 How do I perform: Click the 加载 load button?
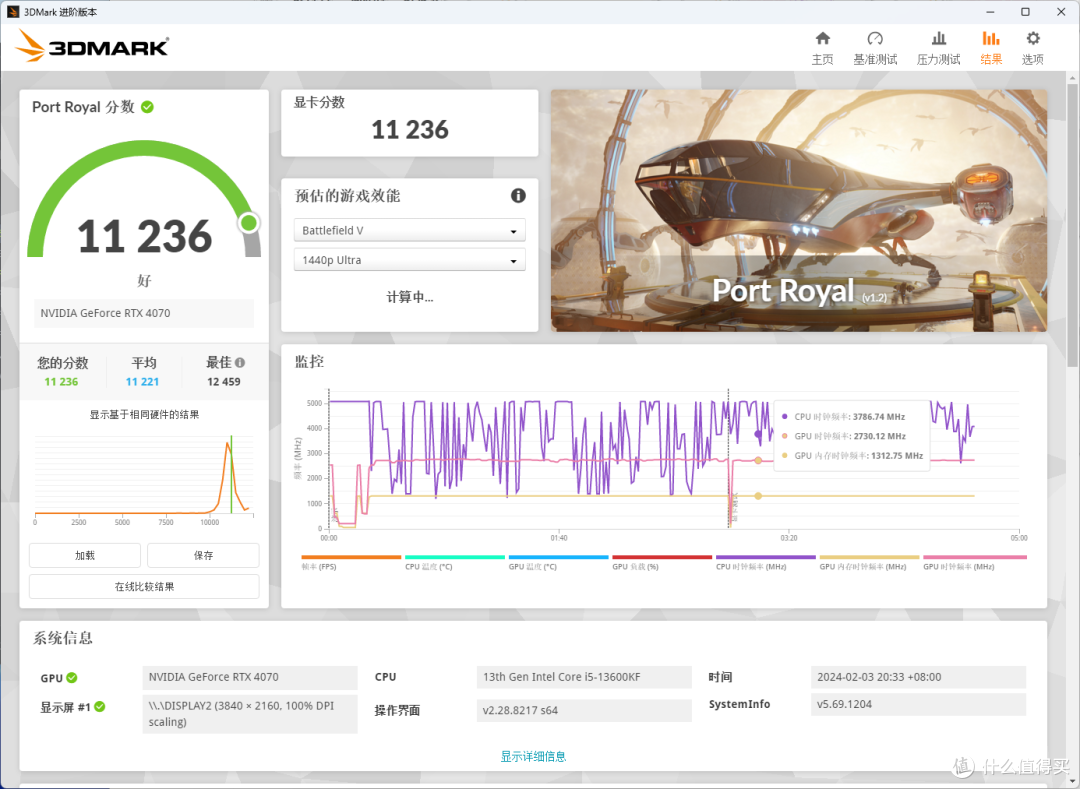(x=85, y=555)
